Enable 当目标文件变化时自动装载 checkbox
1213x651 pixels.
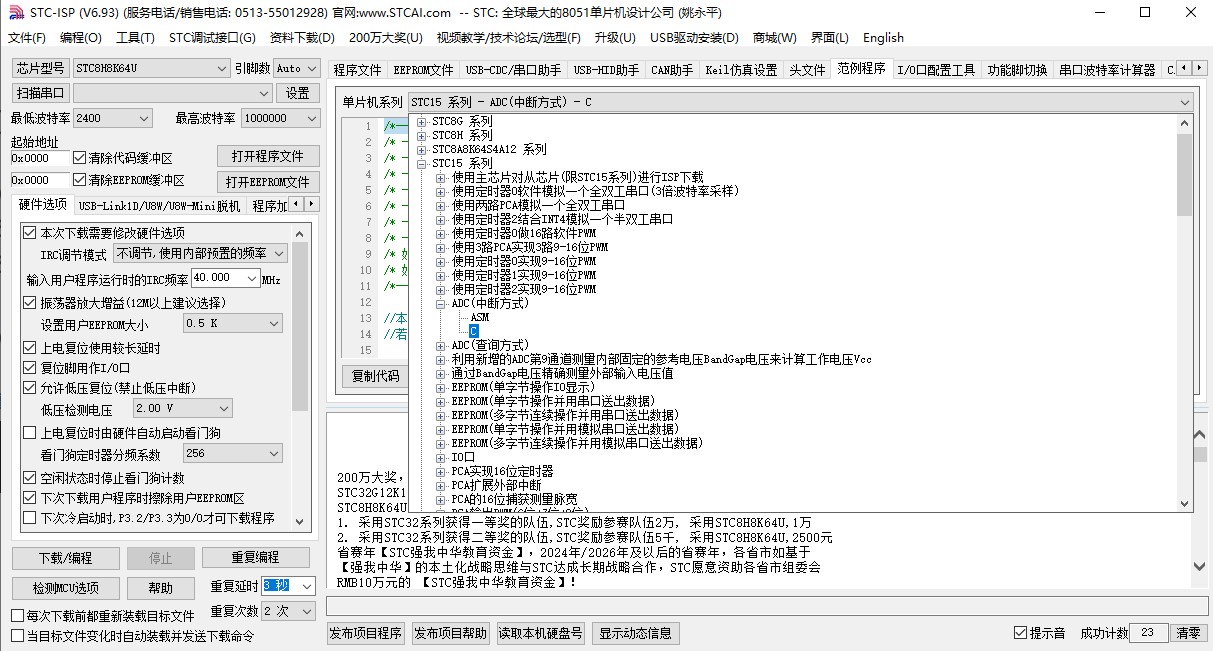click(17, 636)
